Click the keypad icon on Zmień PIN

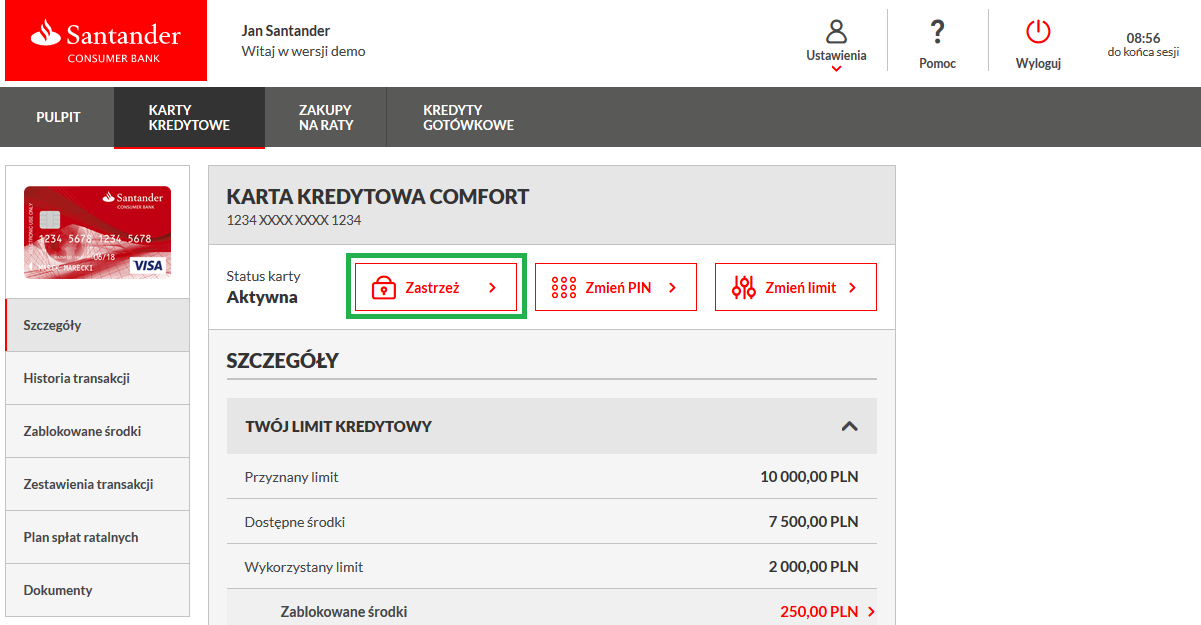[x=564, y=288]
